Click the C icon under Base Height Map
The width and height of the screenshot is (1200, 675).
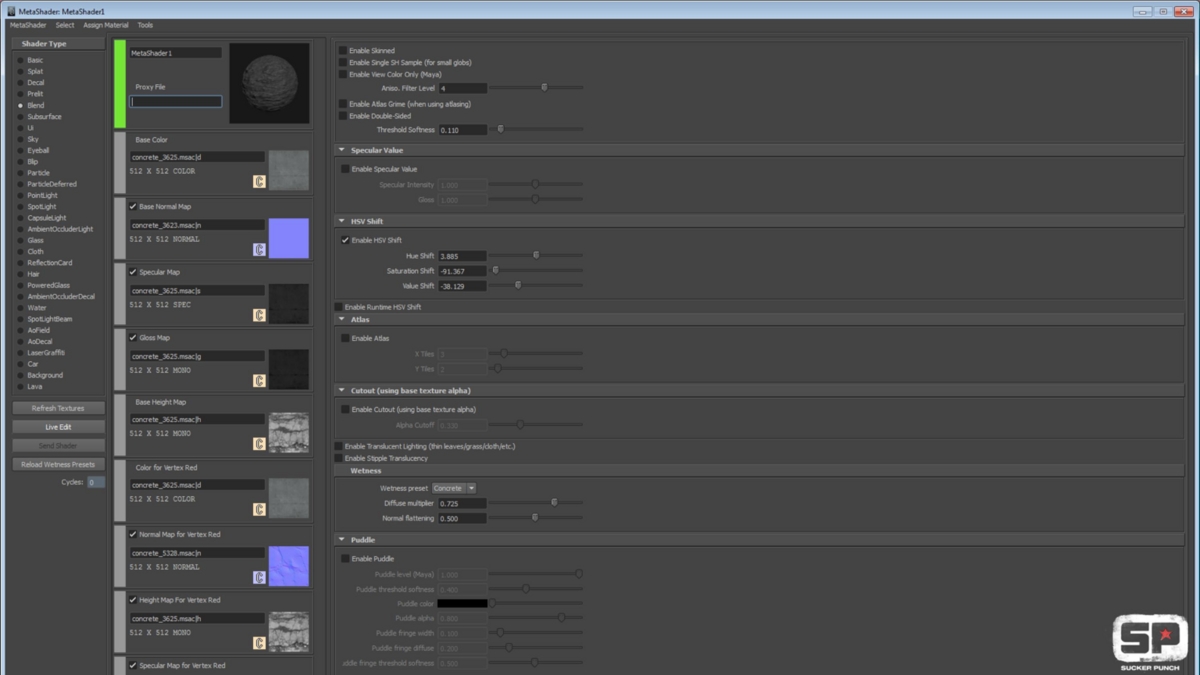(x=259, y=444)
